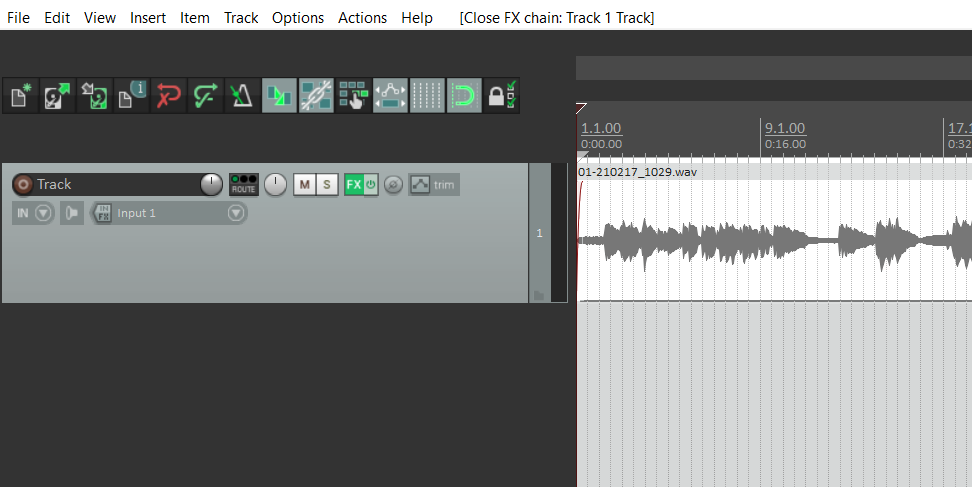
Task: Click the track envelope icon
Action: click(x=420, y=185)
